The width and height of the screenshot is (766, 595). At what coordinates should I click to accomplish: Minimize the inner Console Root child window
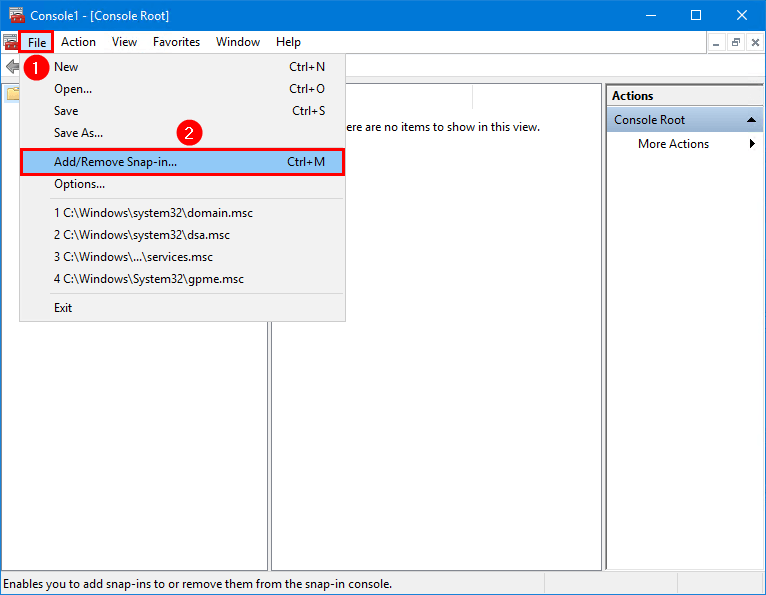[x=716, y=43]
